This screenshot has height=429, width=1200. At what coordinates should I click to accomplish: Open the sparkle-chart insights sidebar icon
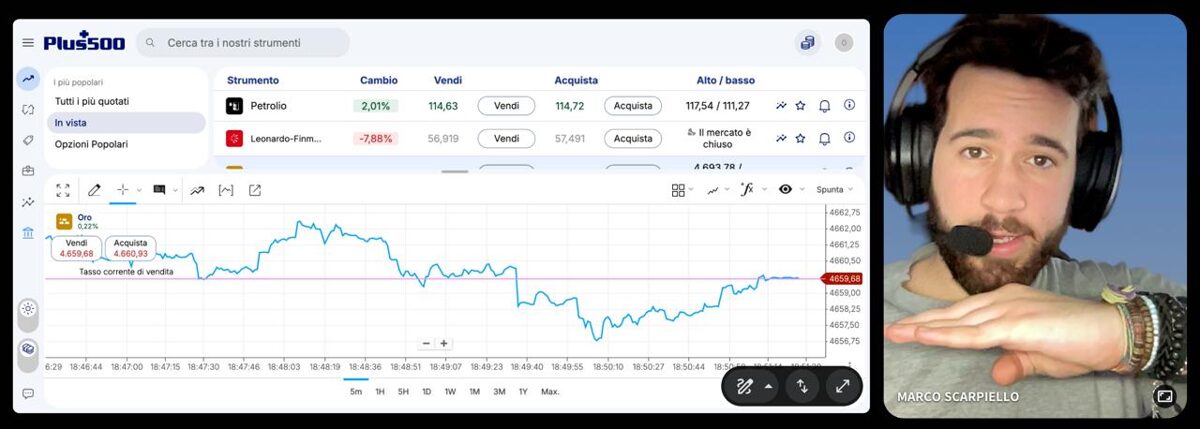pos(28,202)
